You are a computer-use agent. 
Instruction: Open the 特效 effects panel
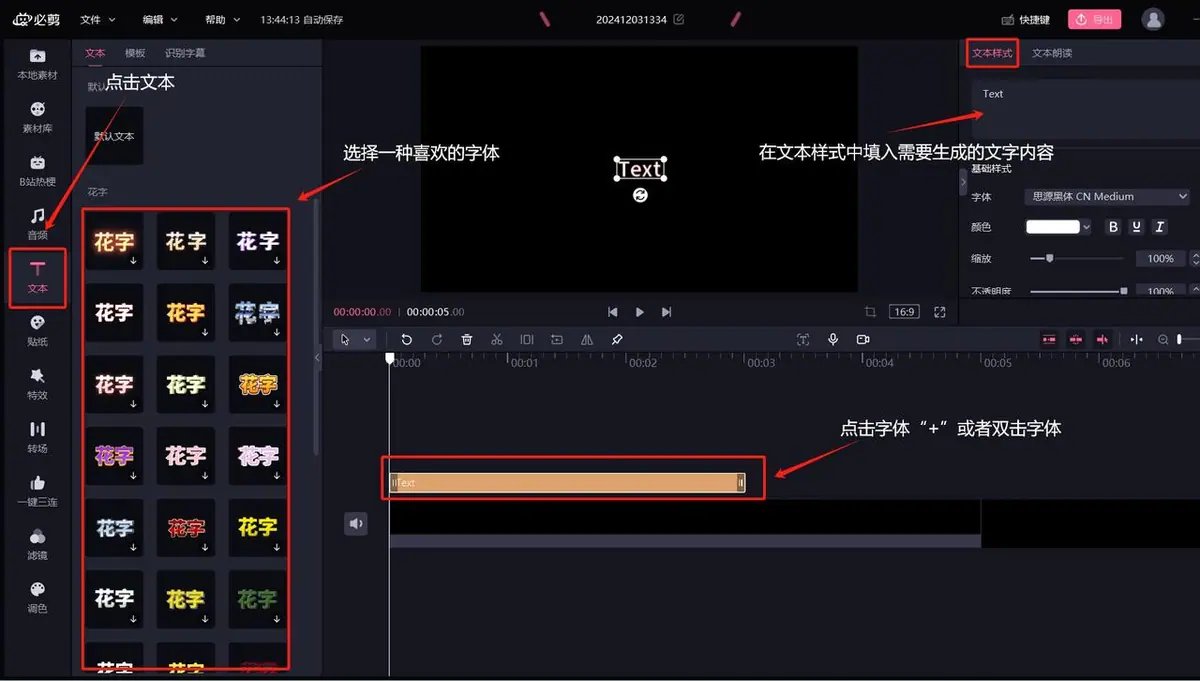(37, 383)
